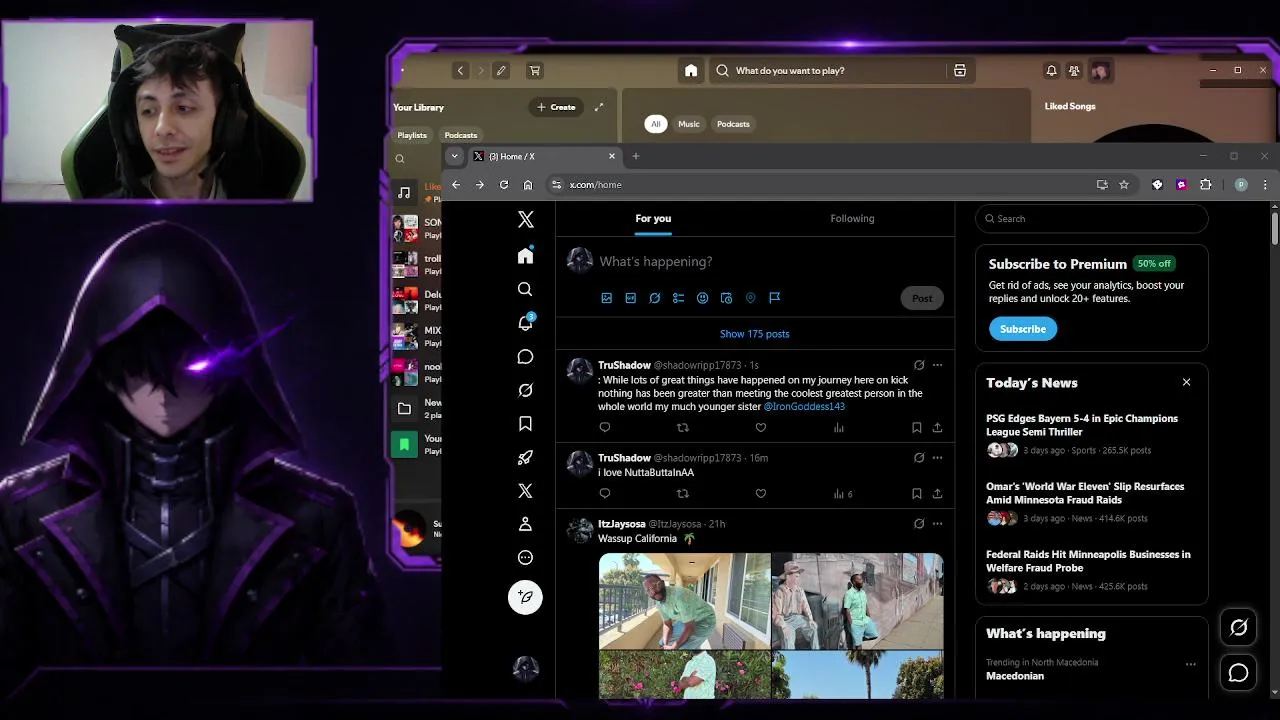The image size is (1280, 720).
Task: Bookmark TruShadow's post about kick journey
Action: 916,428
